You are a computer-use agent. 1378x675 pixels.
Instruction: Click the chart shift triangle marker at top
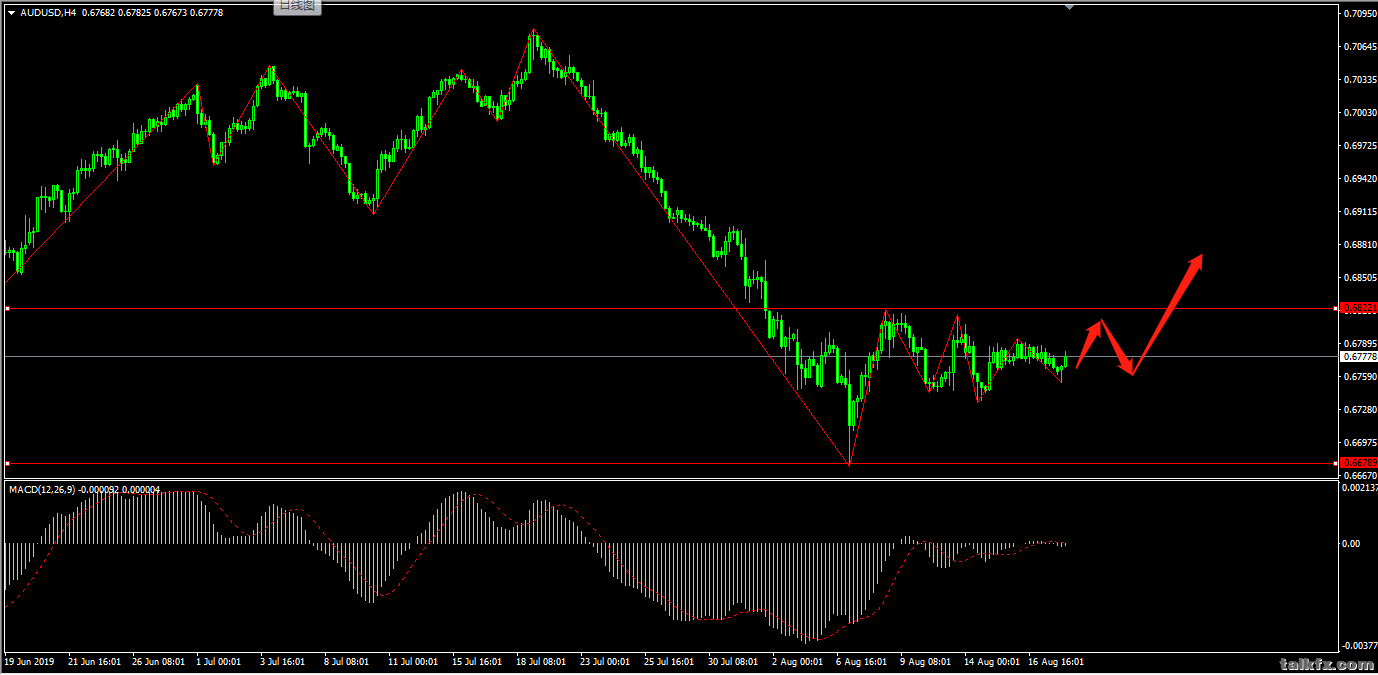pos(1070,7)
